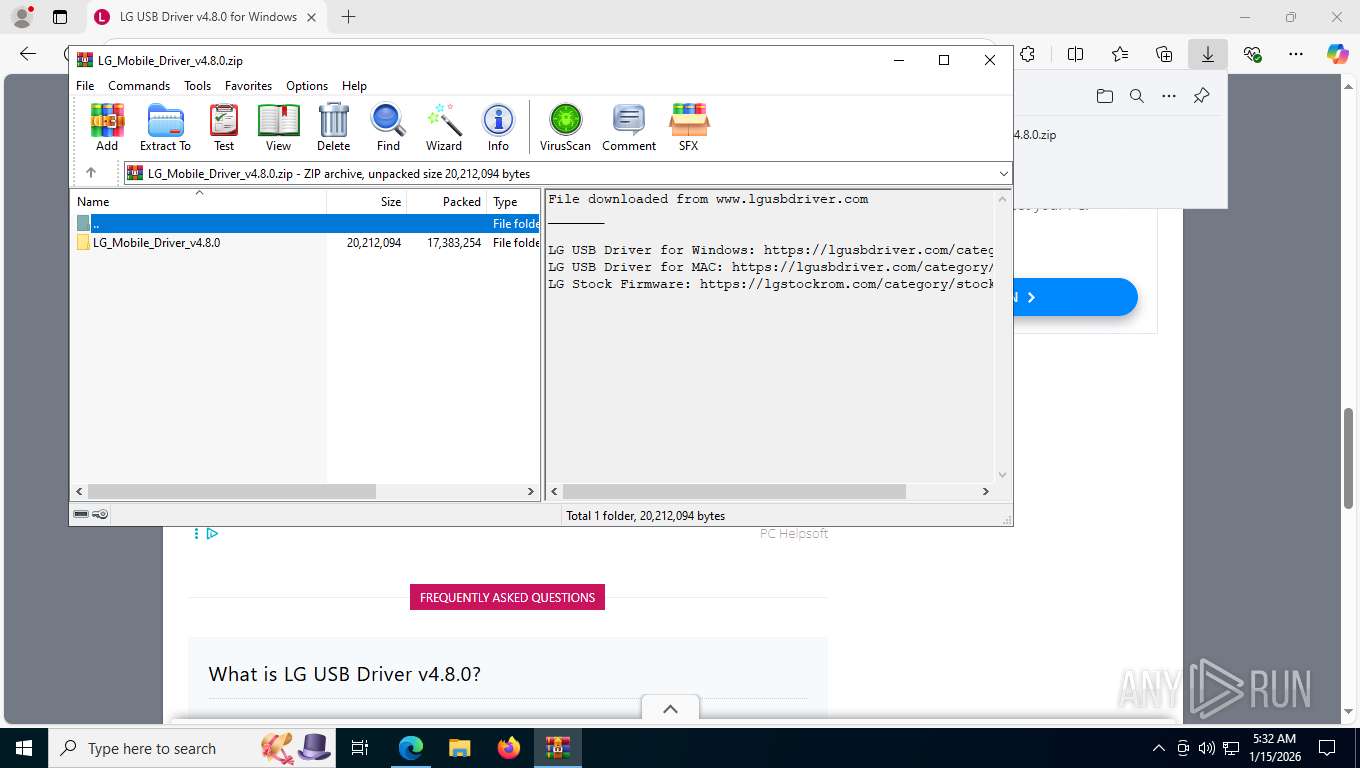Open the Help menu

tap(354, 86)
